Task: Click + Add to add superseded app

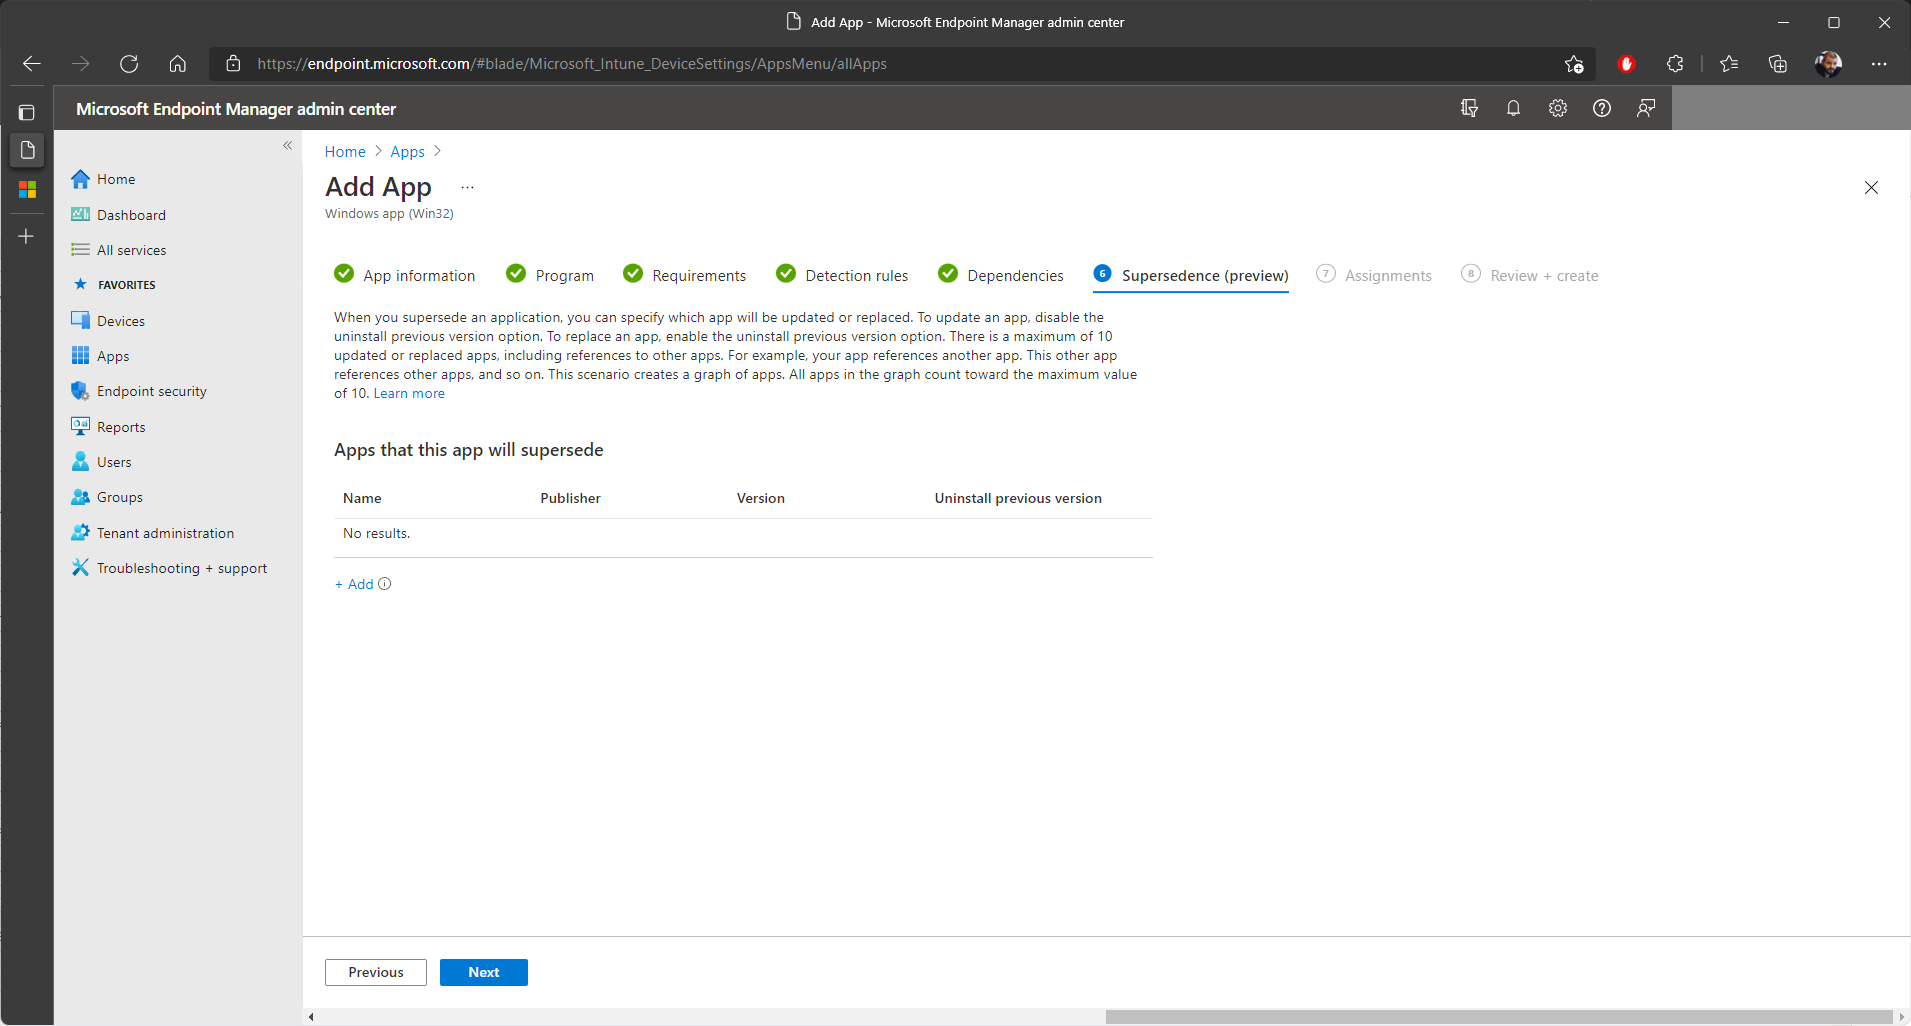Action: 354,584
